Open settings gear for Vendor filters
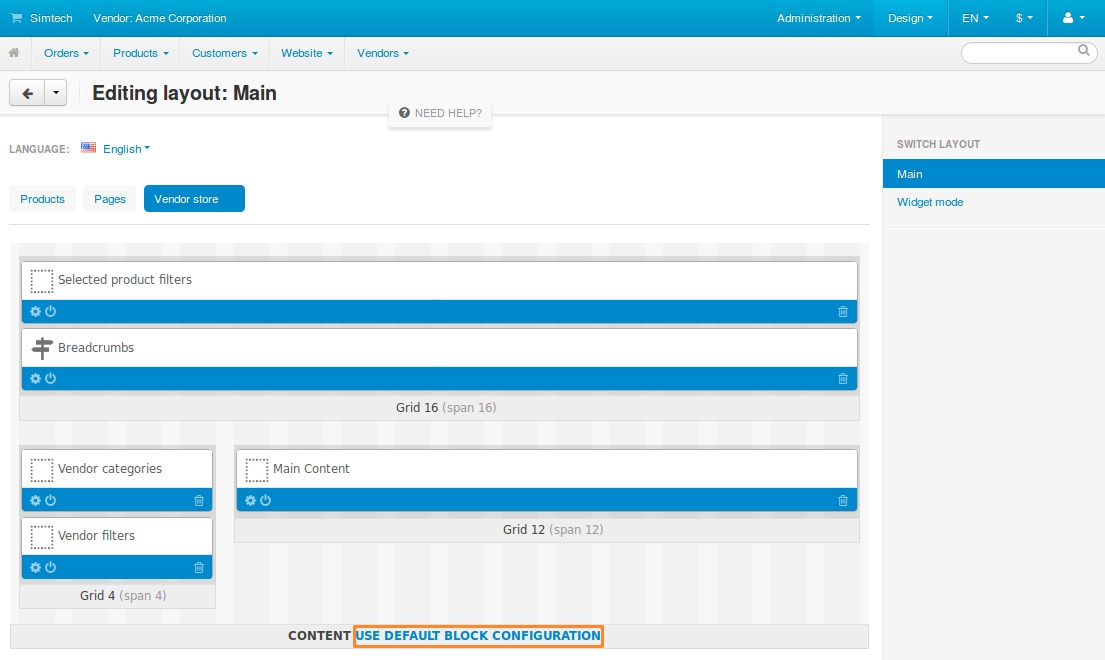Screen dimensions: 1105x660 35,567
